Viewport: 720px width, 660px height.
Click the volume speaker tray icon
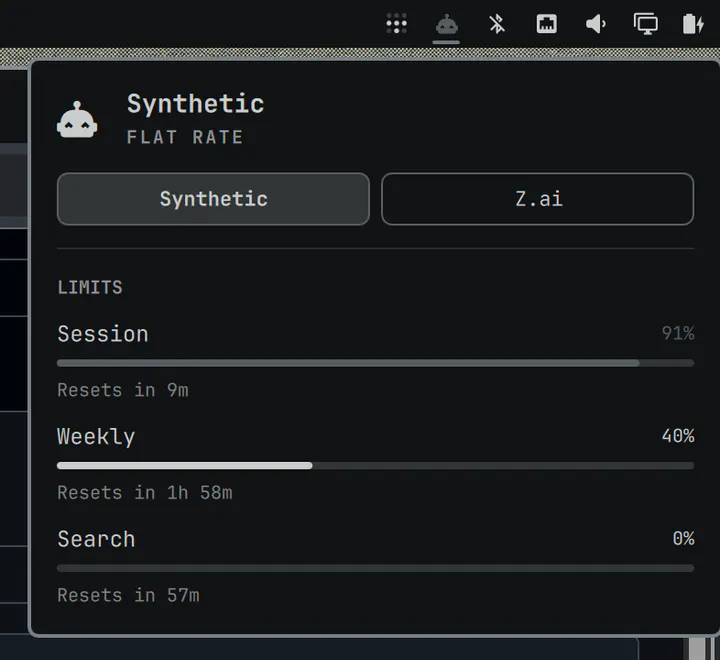(596, 24)
